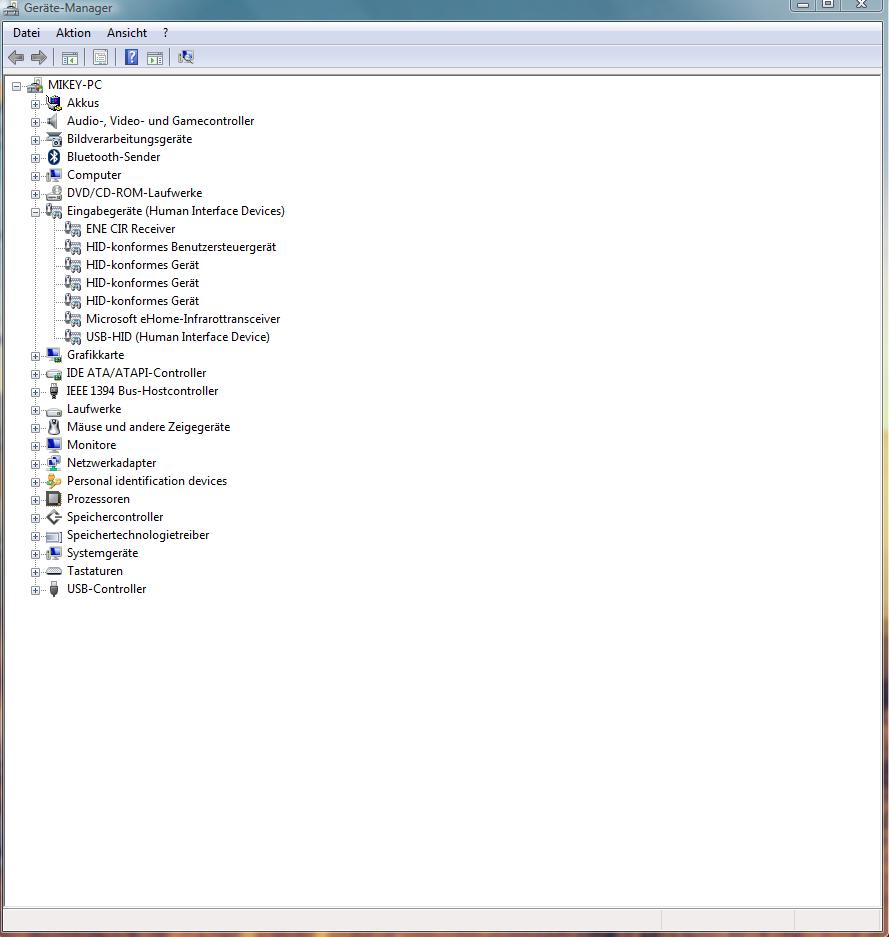Image resolution: width=889 pixels, height=937 pixels.
Task: Minimize the Geräte-Manager window
Action: (x=802, y=5)
